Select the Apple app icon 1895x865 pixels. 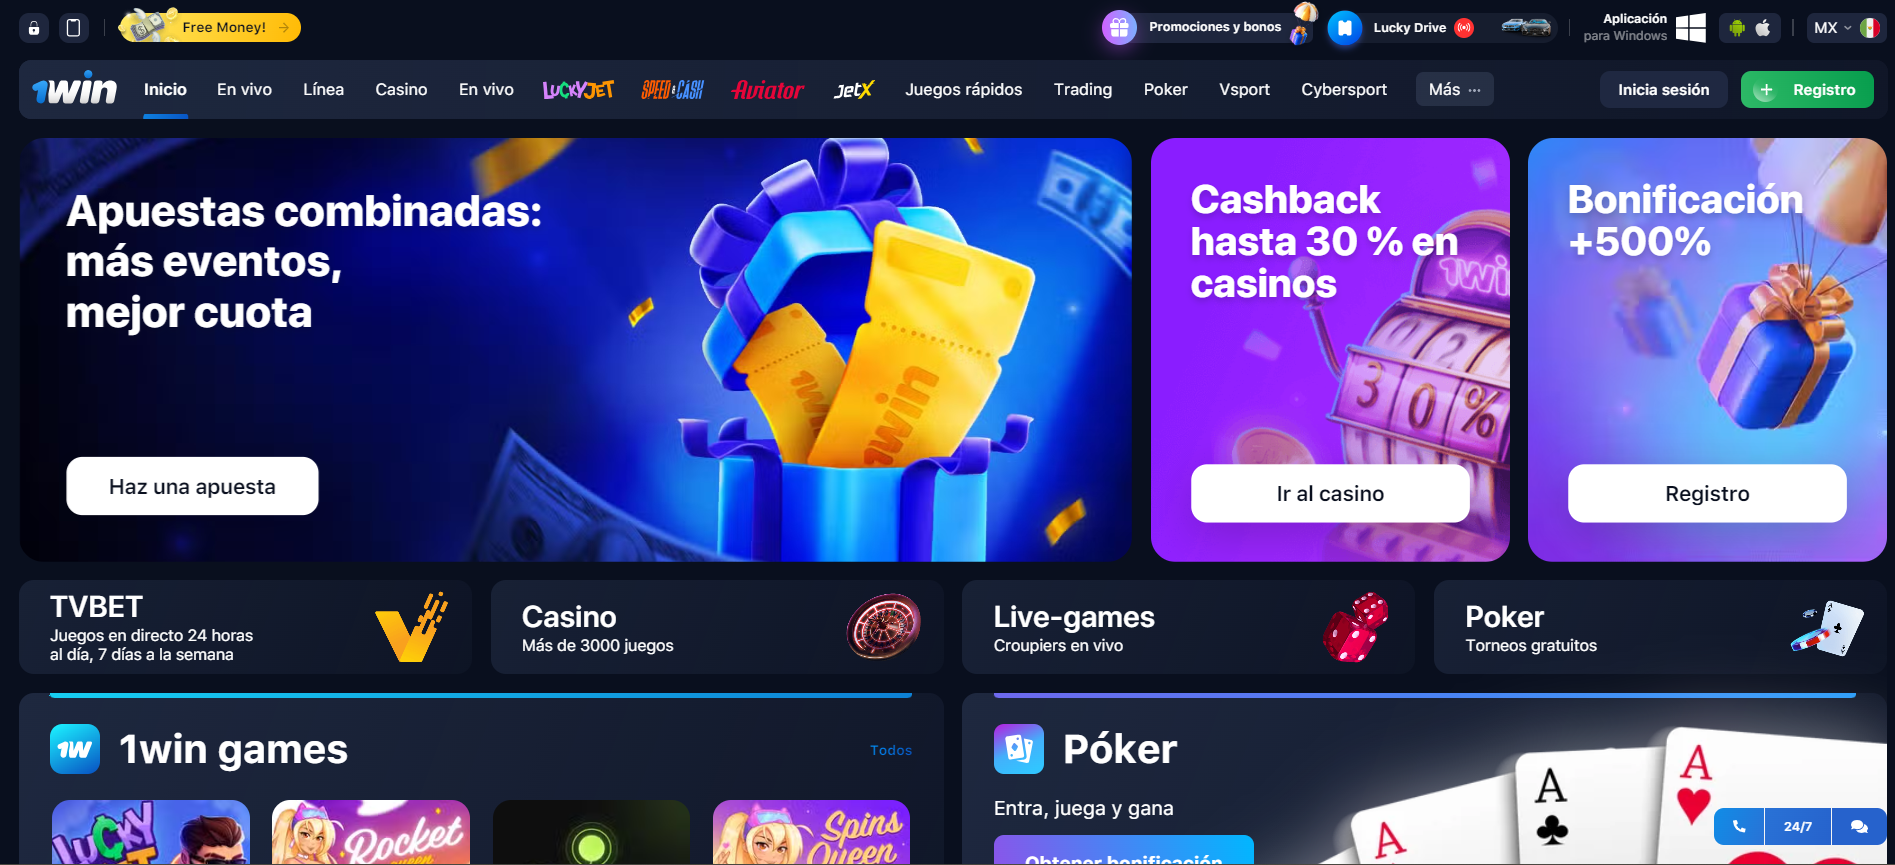point(1763,28)
